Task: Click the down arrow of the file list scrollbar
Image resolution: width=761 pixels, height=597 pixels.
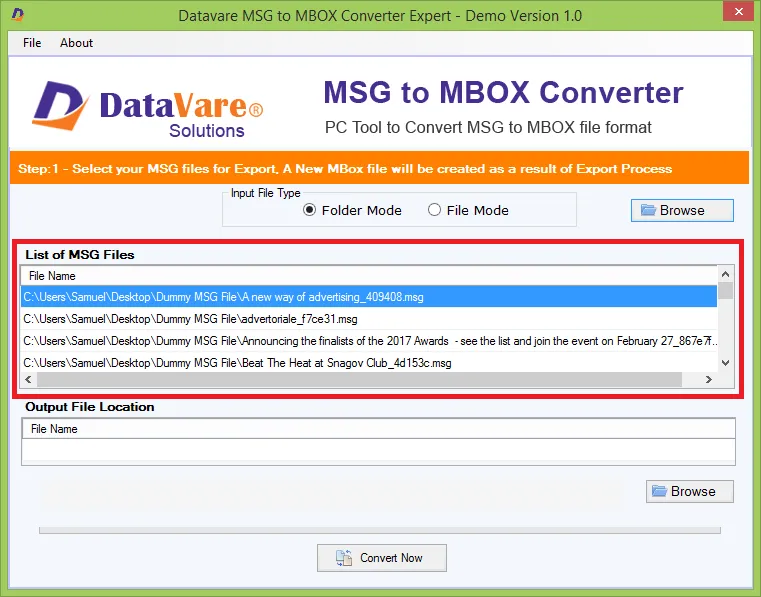Action: coord(726,363)
